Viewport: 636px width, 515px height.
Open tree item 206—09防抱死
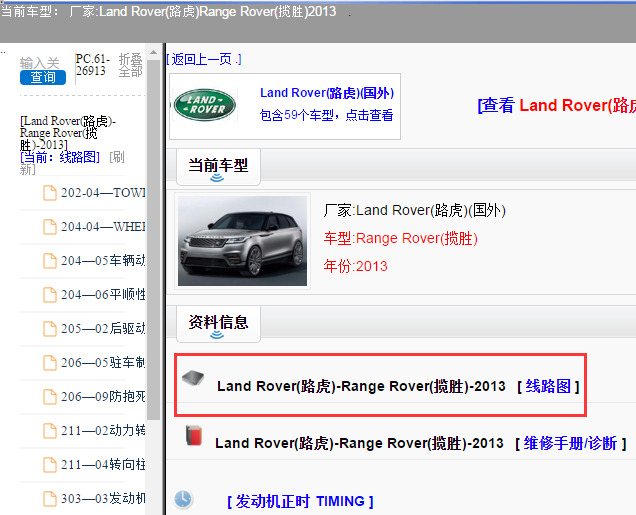click(x=103, y=396)
